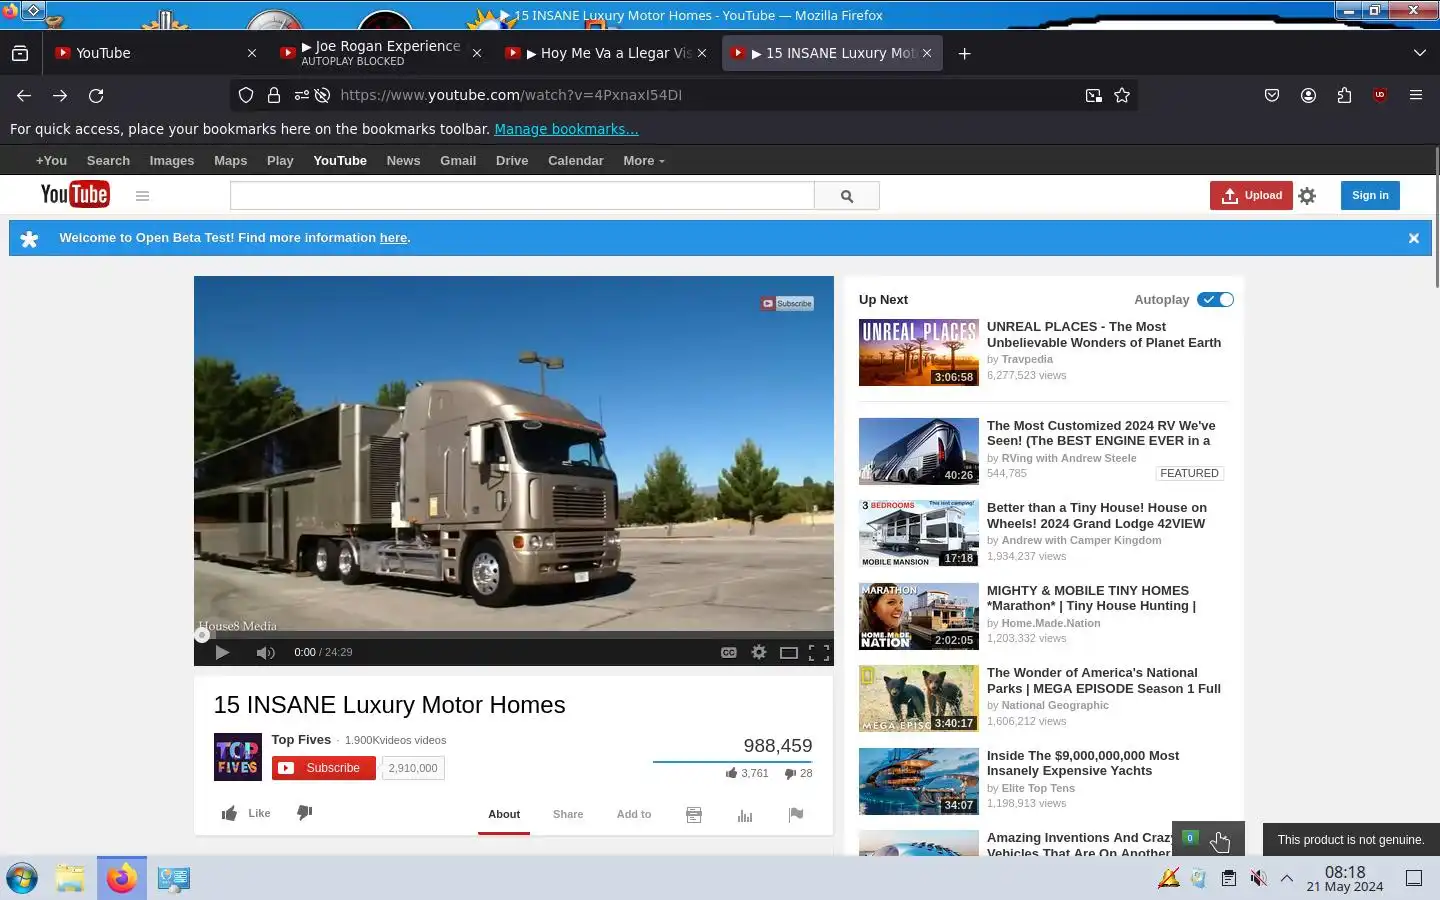Click the taskbar clock showing 08:18
The height and width of the screenshot is (900, 1440).
click(1345, 878)
